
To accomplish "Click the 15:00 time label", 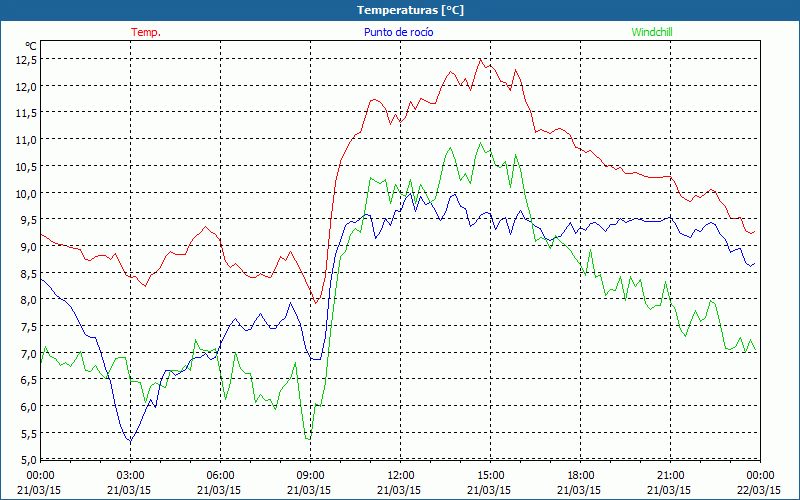I will (490, 476).
